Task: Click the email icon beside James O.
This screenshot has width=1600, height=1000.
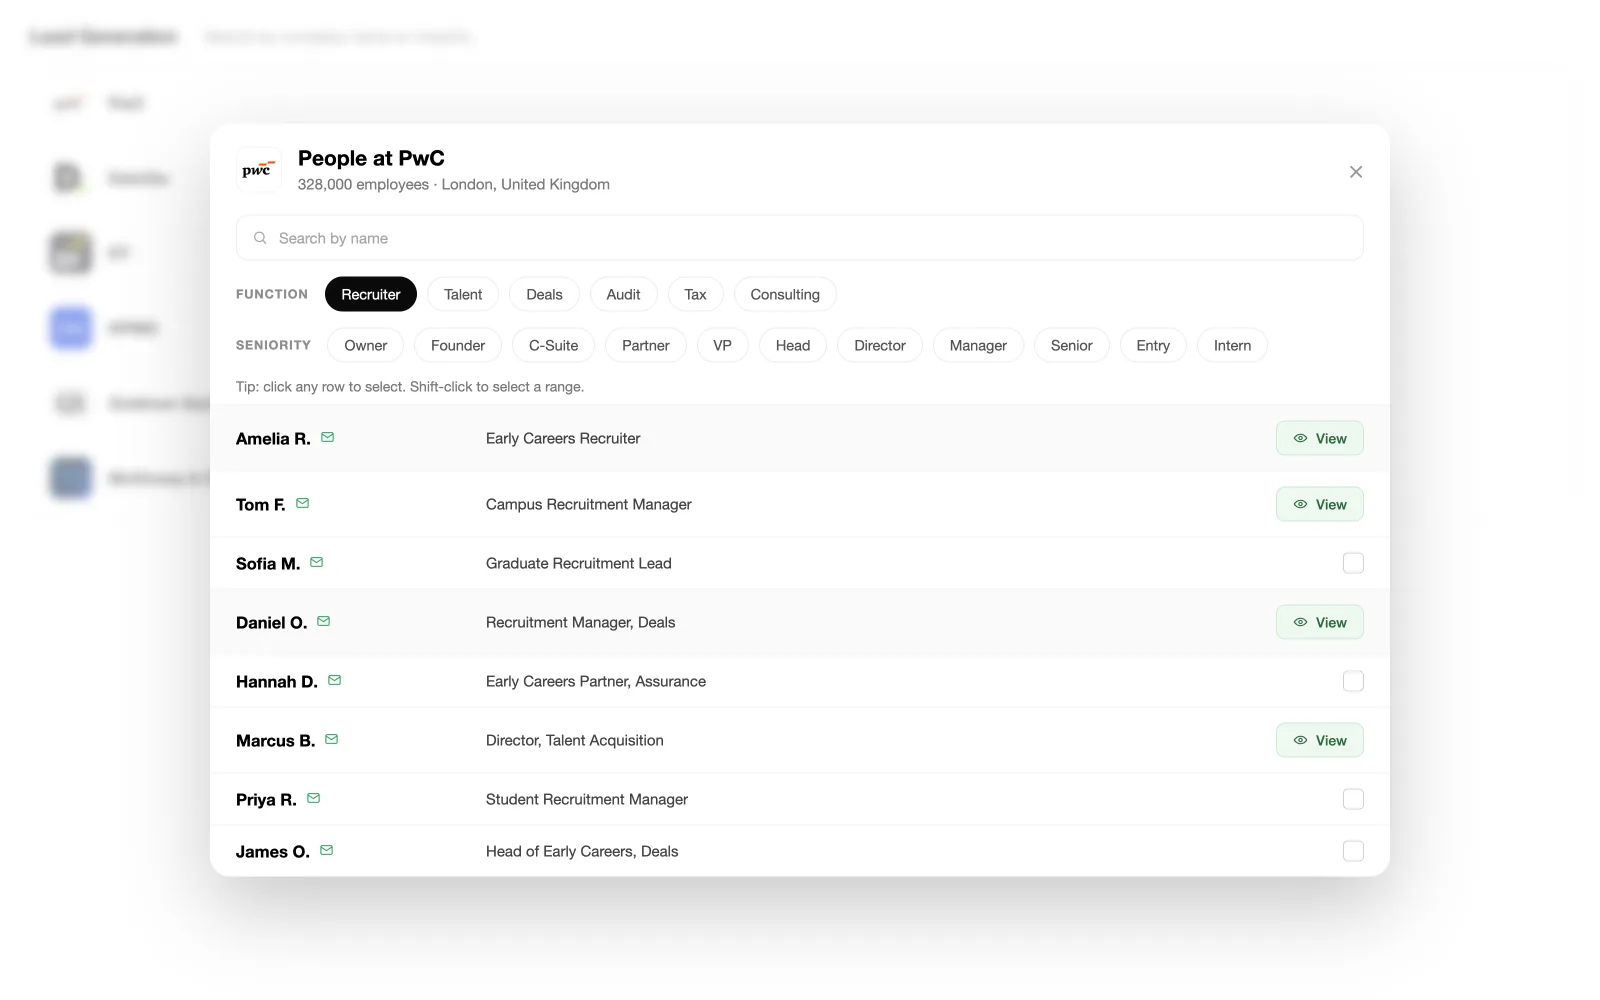Action: (326, 850)
